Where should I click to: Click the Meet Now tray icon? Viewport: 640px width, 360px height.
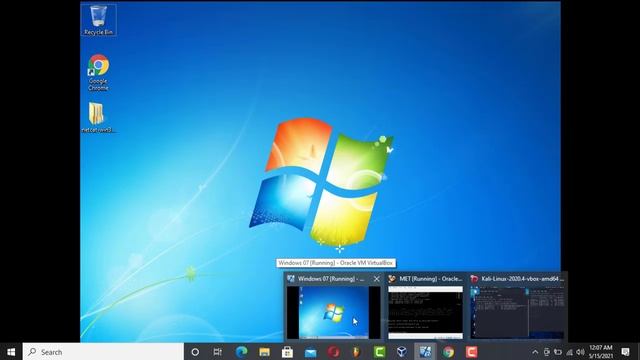point(547,352)
